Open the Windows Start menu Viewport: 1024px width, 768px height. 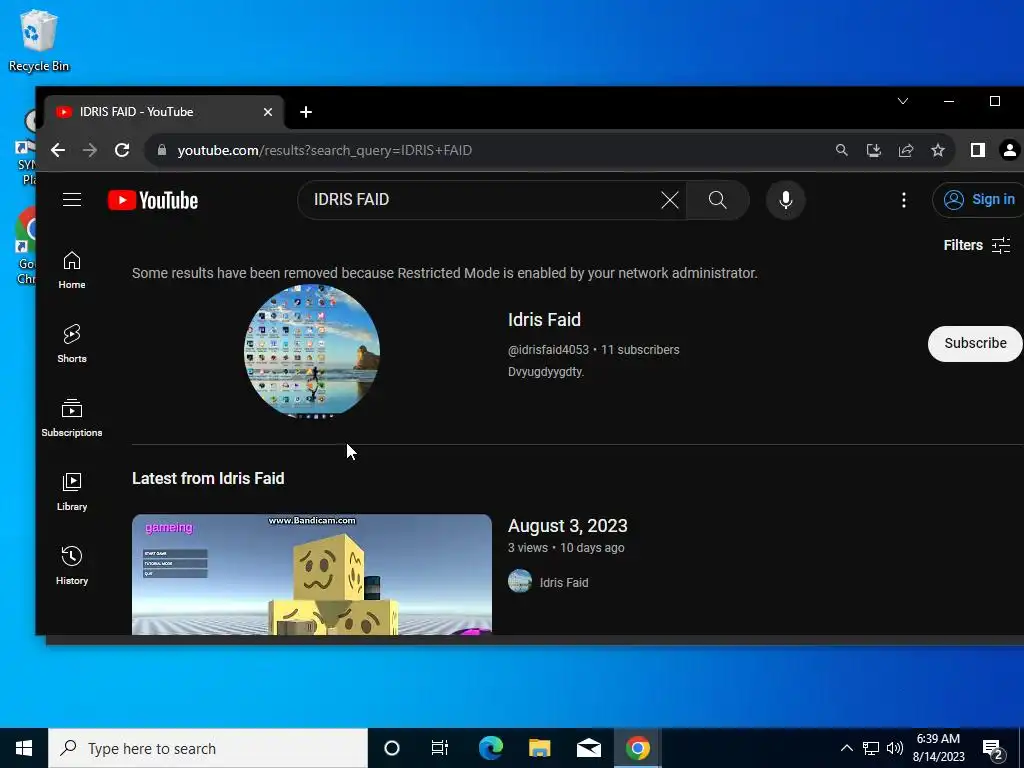coord(24,748)
